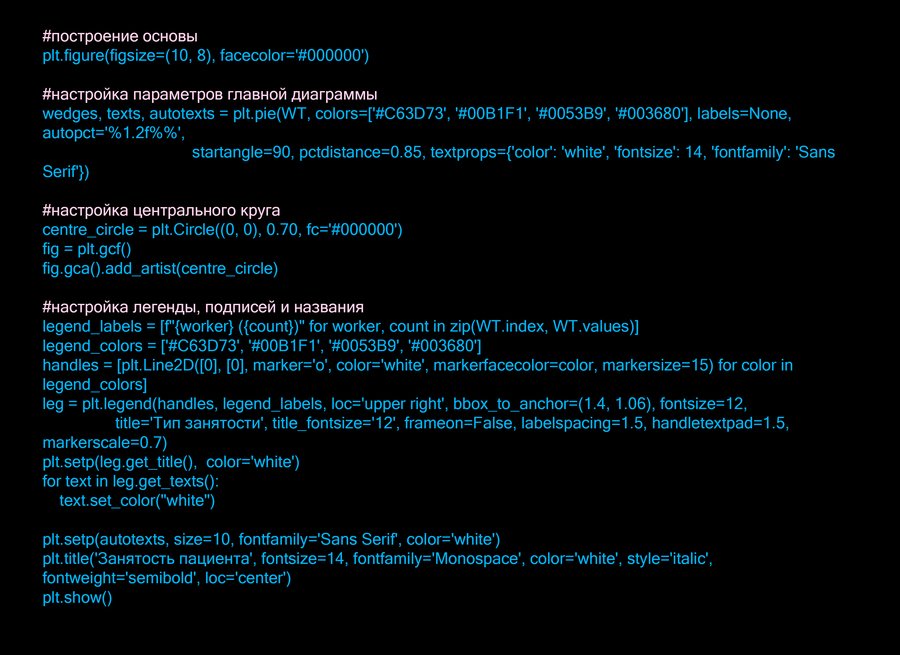Click the line starting with startangle=90
This screenshot has height=655, width=900.
513,152
